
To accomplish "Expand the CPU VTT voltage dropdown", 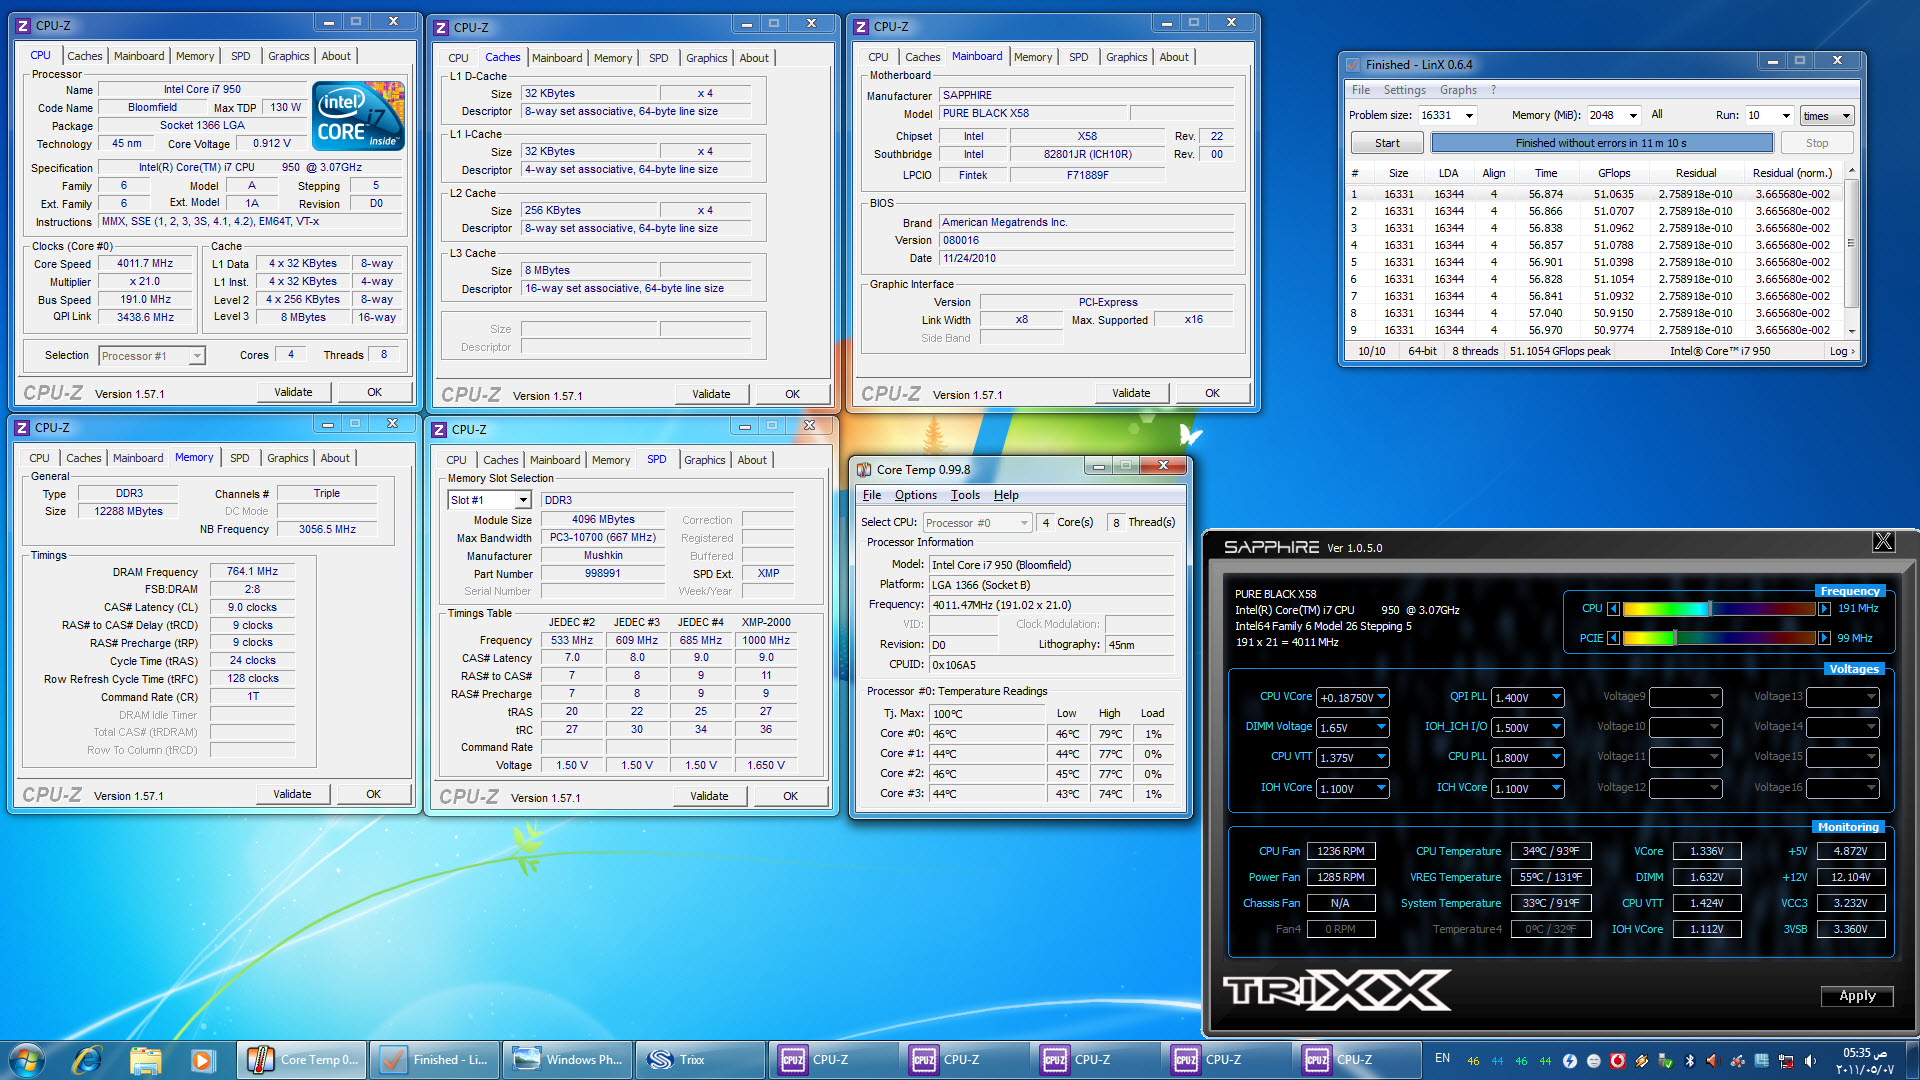I will (x=1381, y=757).
